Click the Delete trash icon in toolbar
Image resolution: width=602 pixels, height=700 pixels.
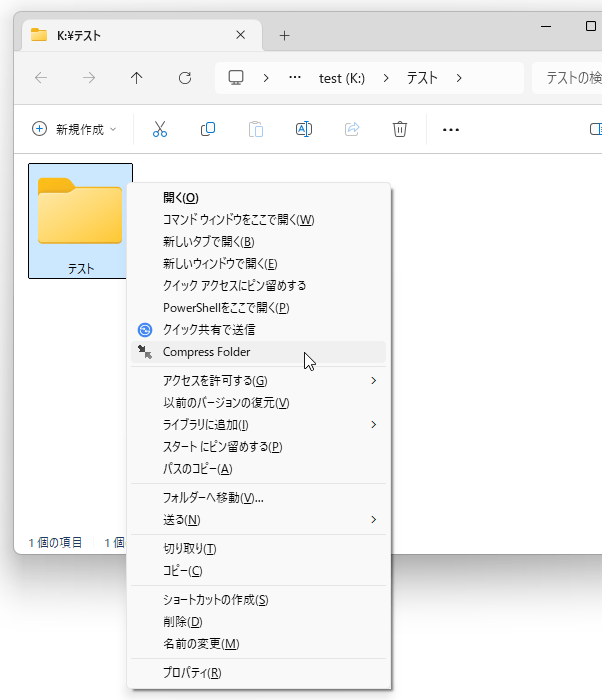(400, 129)
